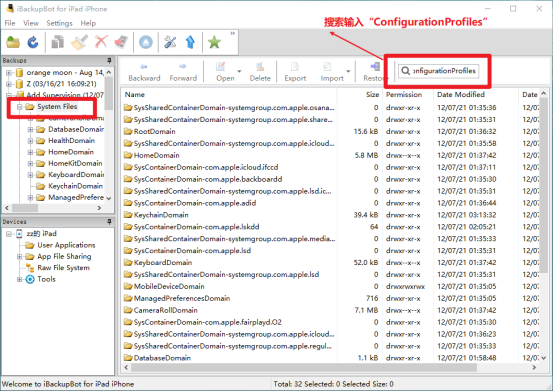Click the Restore toolbar button
This screenshot has height=392, width=554.
point(375,72)
